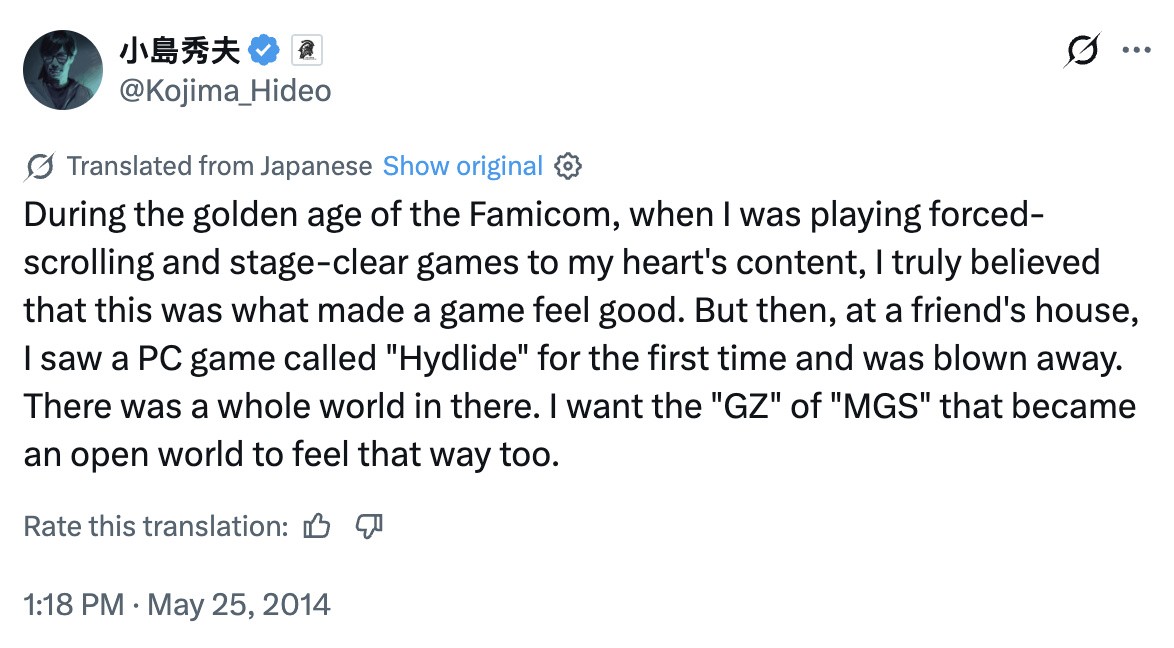Rate the translation with thumbs down
This screenshot has height=648, width=1174.
[x=369, y=526]
